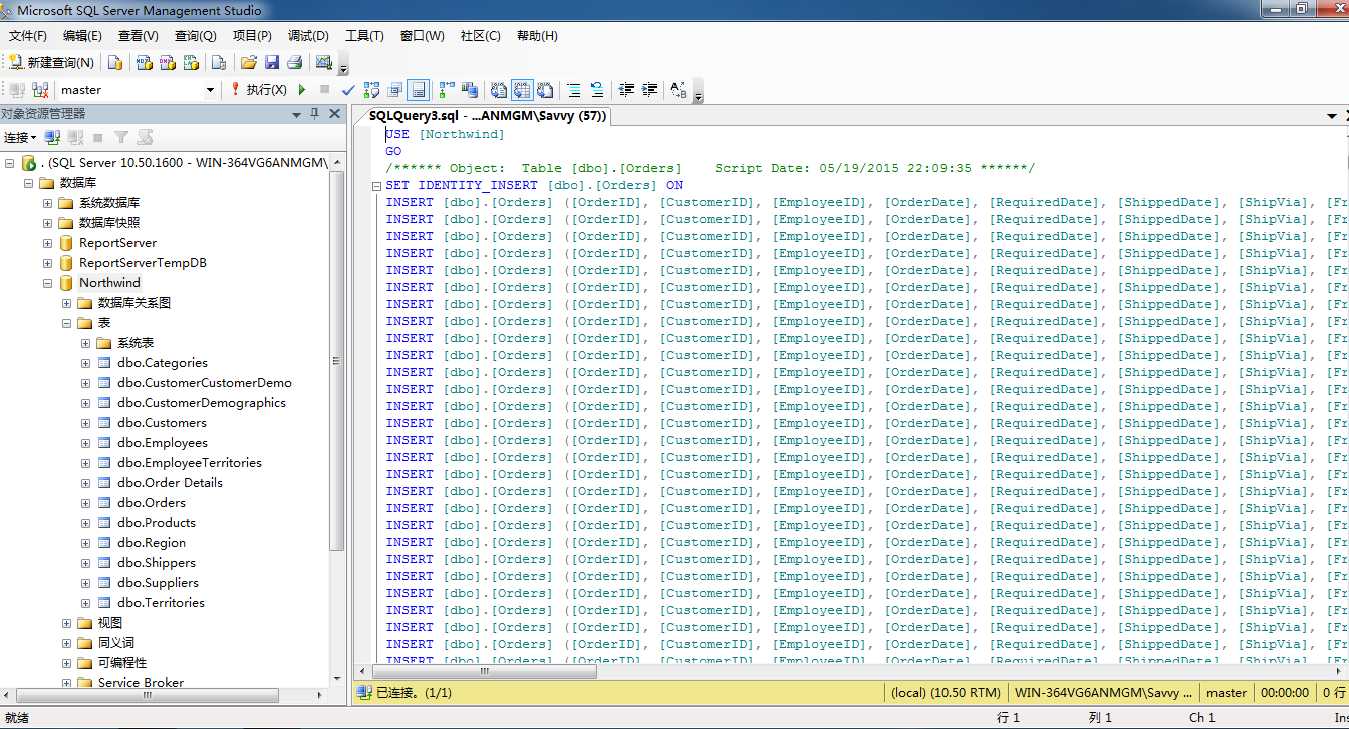Screen dimensions: 1349x729
Task: Pin the 对象资源管理器 panel via its pushpin
Action: pos(315,114)
